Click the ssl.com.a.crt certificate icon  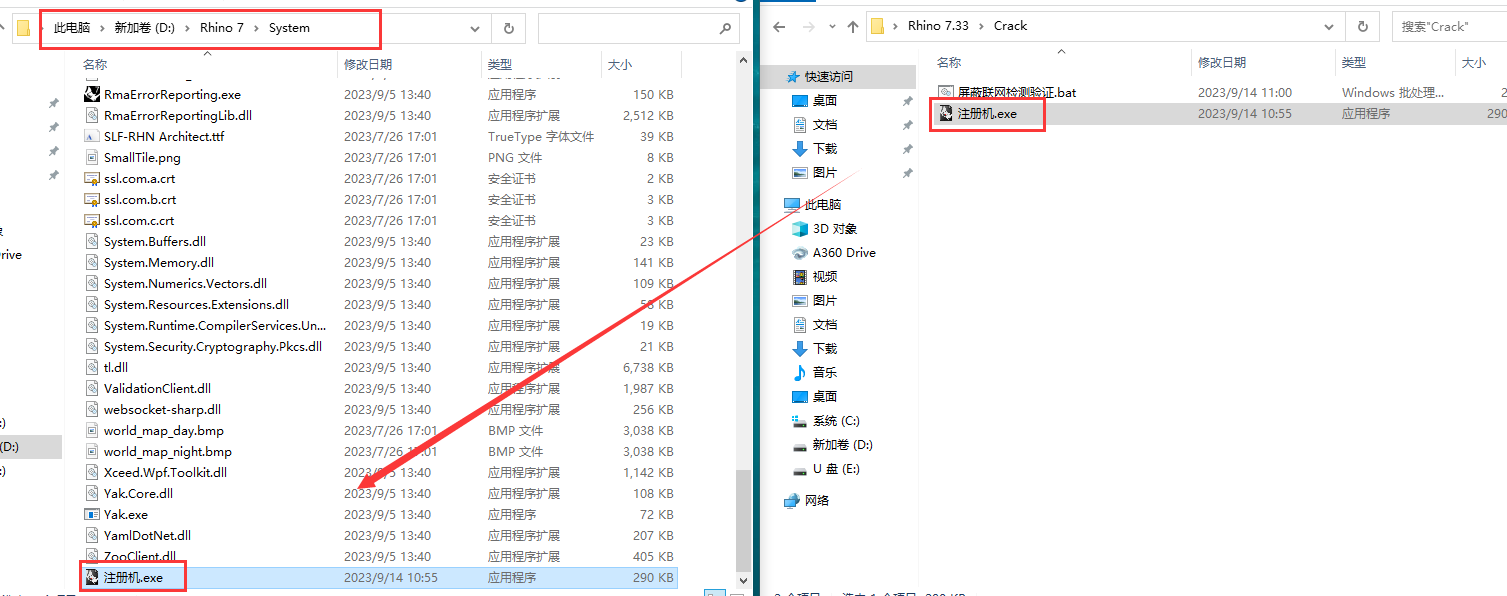[x=92, y=179]
